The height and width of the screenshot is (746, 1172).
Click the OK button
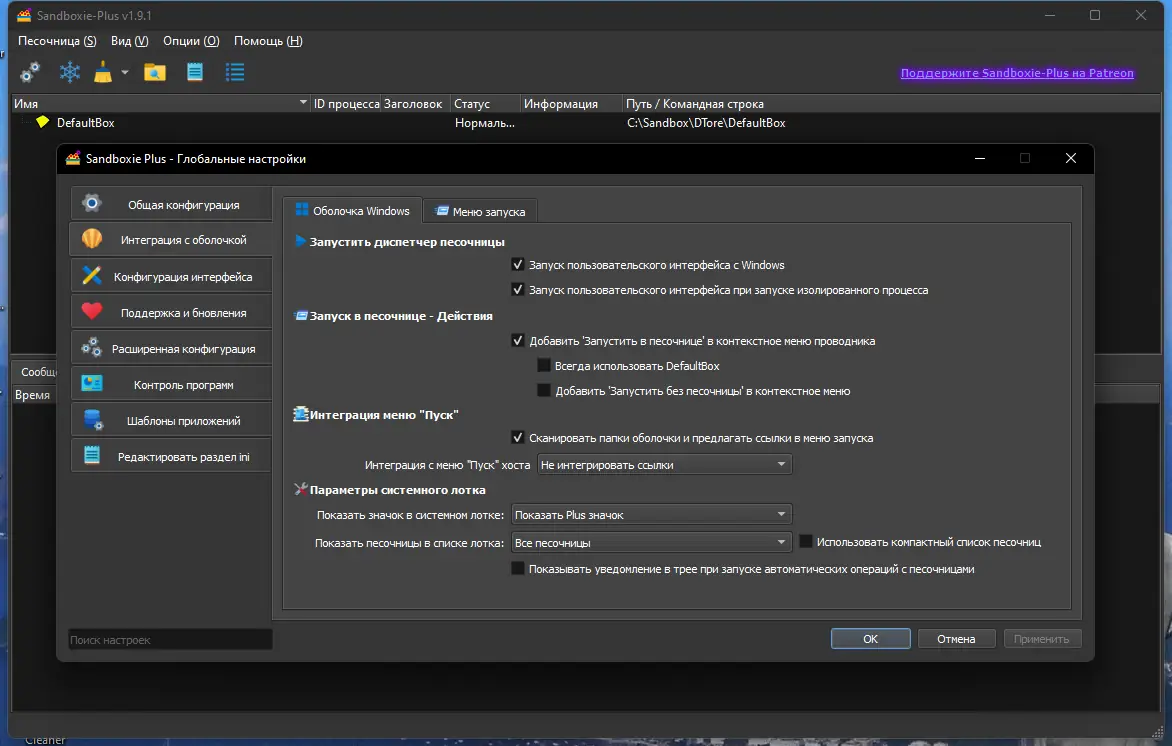[871, 638]
